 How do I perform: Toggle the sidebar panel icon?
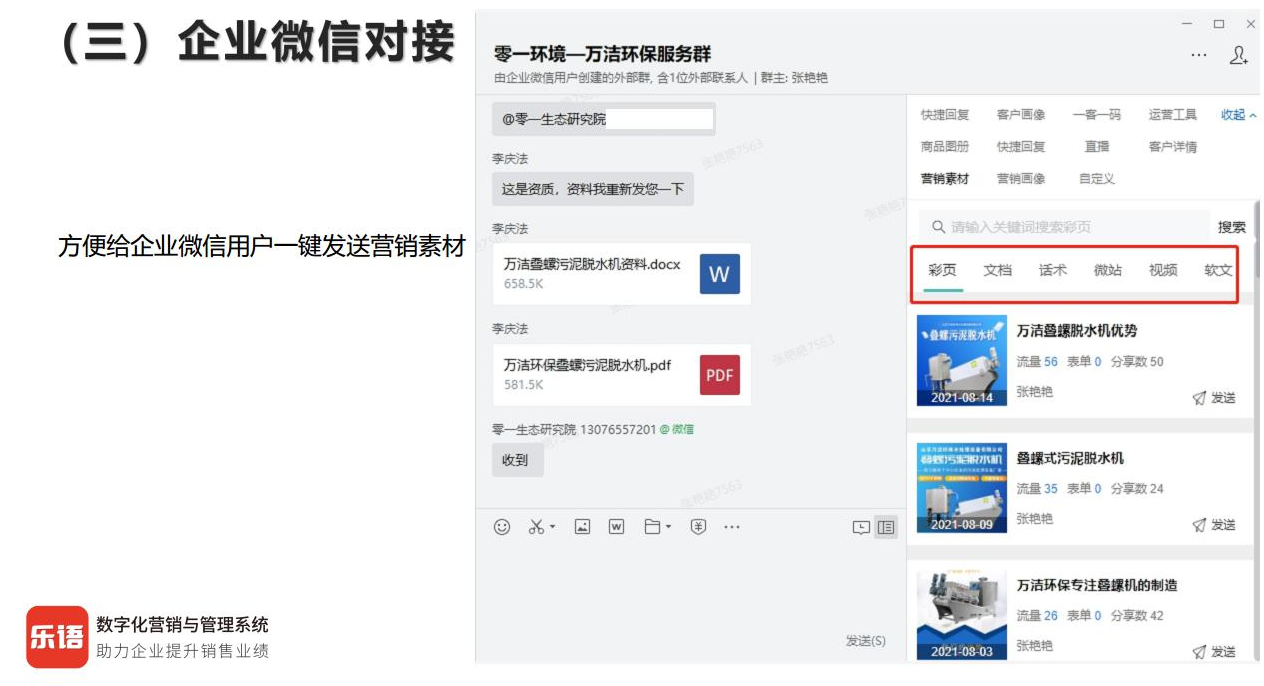point(886,528)
